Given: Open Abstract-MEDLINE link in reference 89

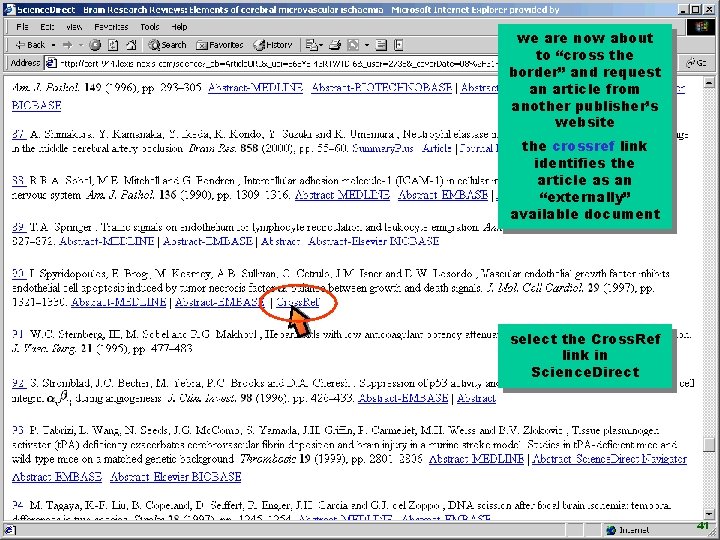Looking at the screenshot, I should click(x=107, y=241).
